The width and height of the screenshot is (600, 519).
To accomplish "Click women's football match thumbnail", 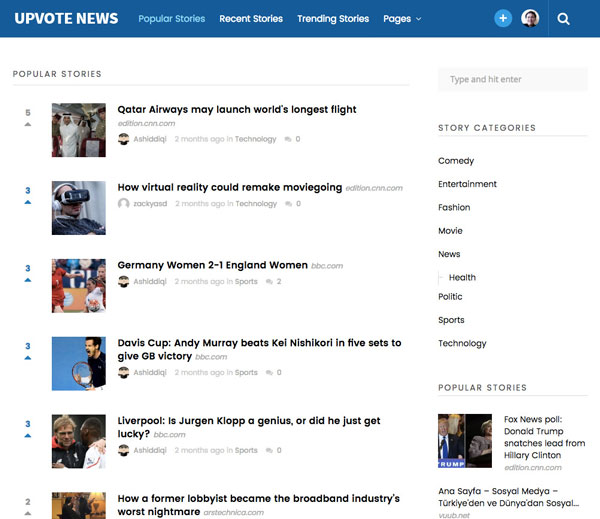I will (x=79, y=286).
